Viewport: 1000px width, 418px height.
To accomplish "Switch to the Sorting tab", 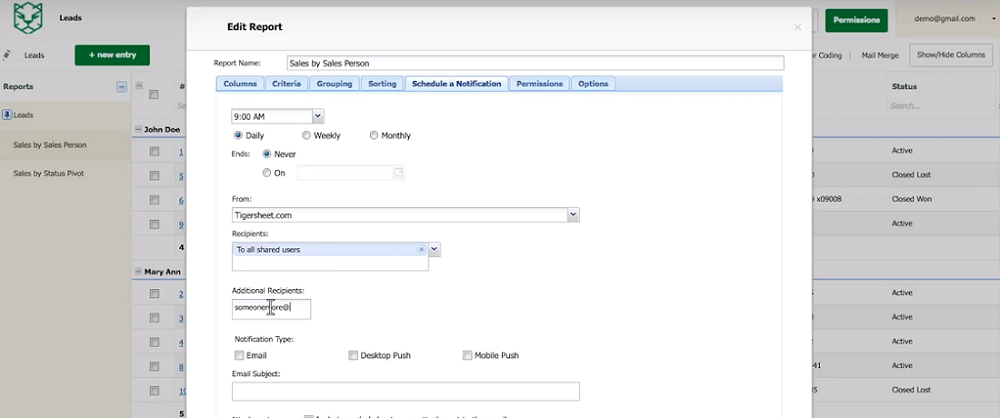I will 383,84.
